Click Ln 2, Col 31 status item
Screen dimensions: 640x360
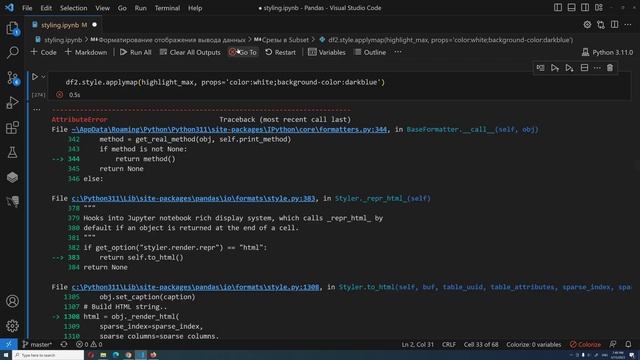pyautogui.click(x=418, y=344)
